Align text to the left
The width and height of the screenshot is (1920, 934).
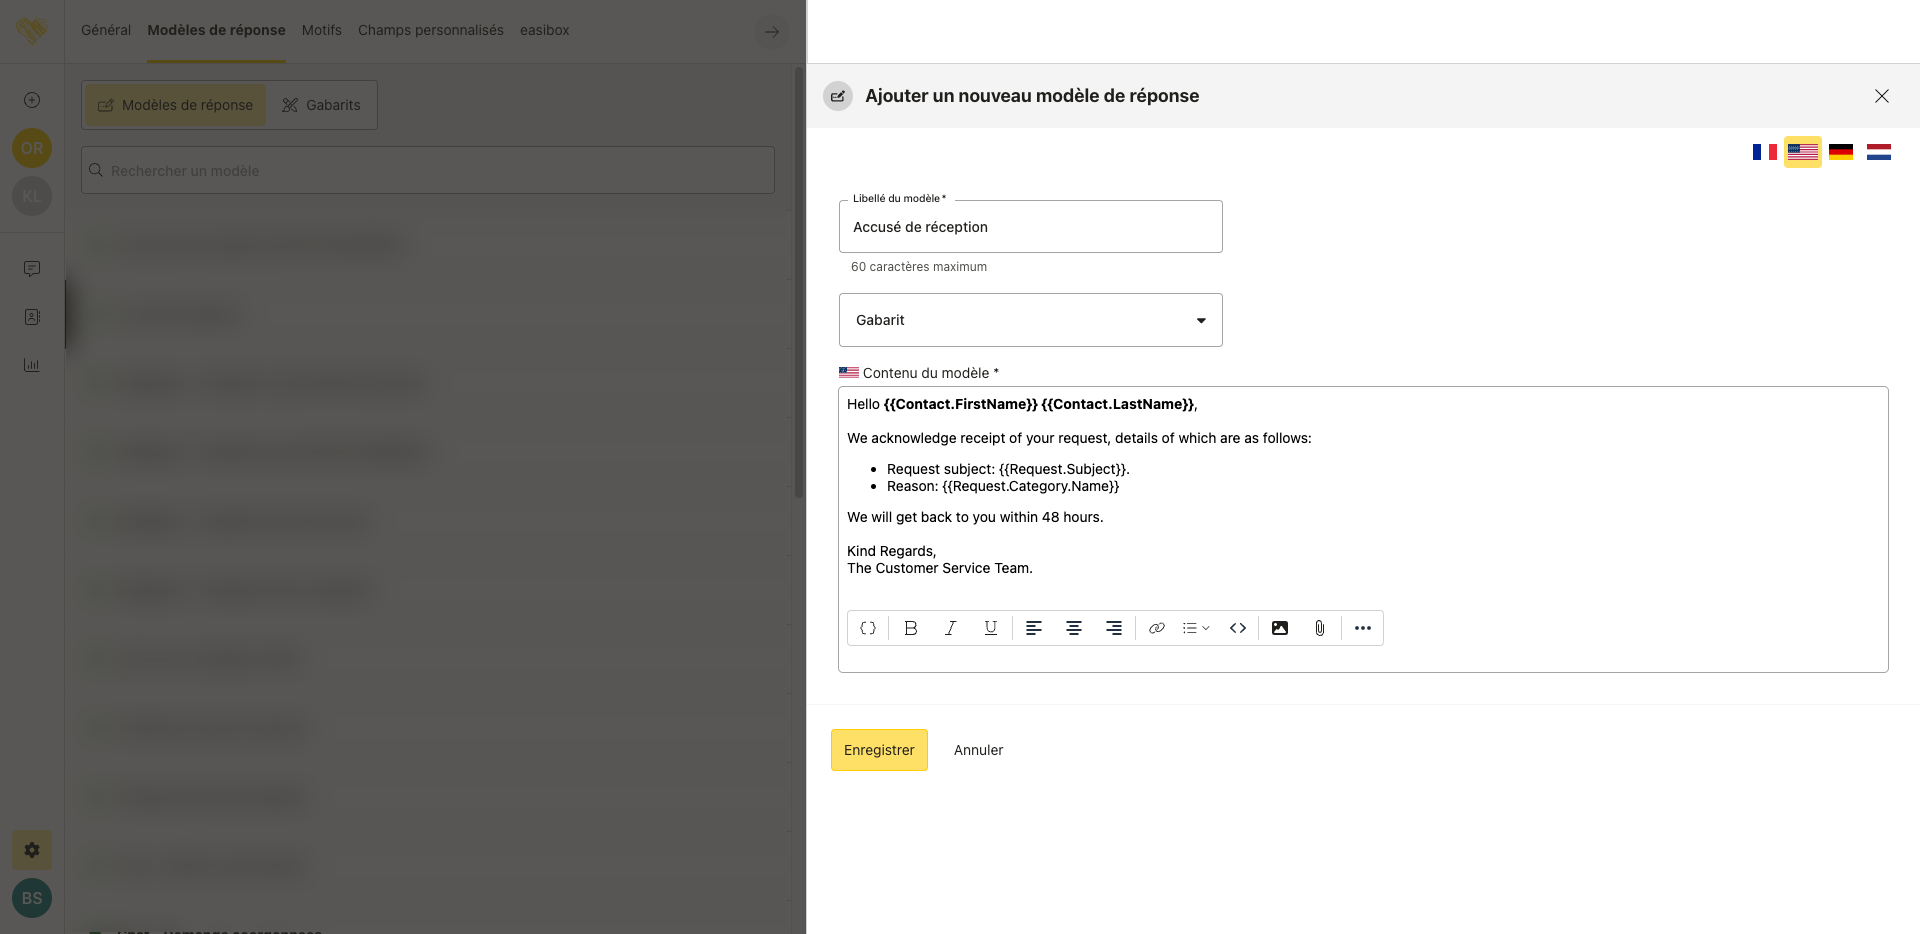[x=1034, y=628]
